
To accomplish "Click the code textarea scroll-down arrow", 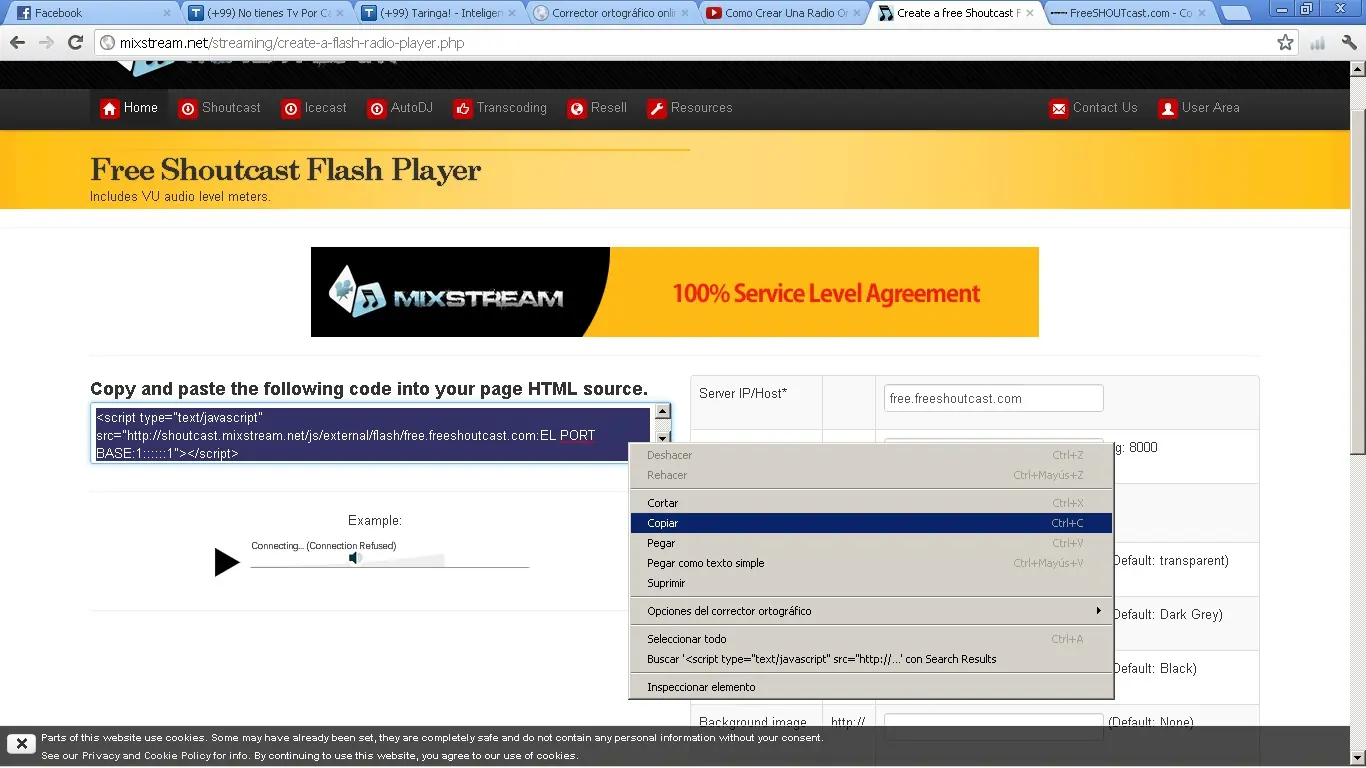I will (662, 437).
